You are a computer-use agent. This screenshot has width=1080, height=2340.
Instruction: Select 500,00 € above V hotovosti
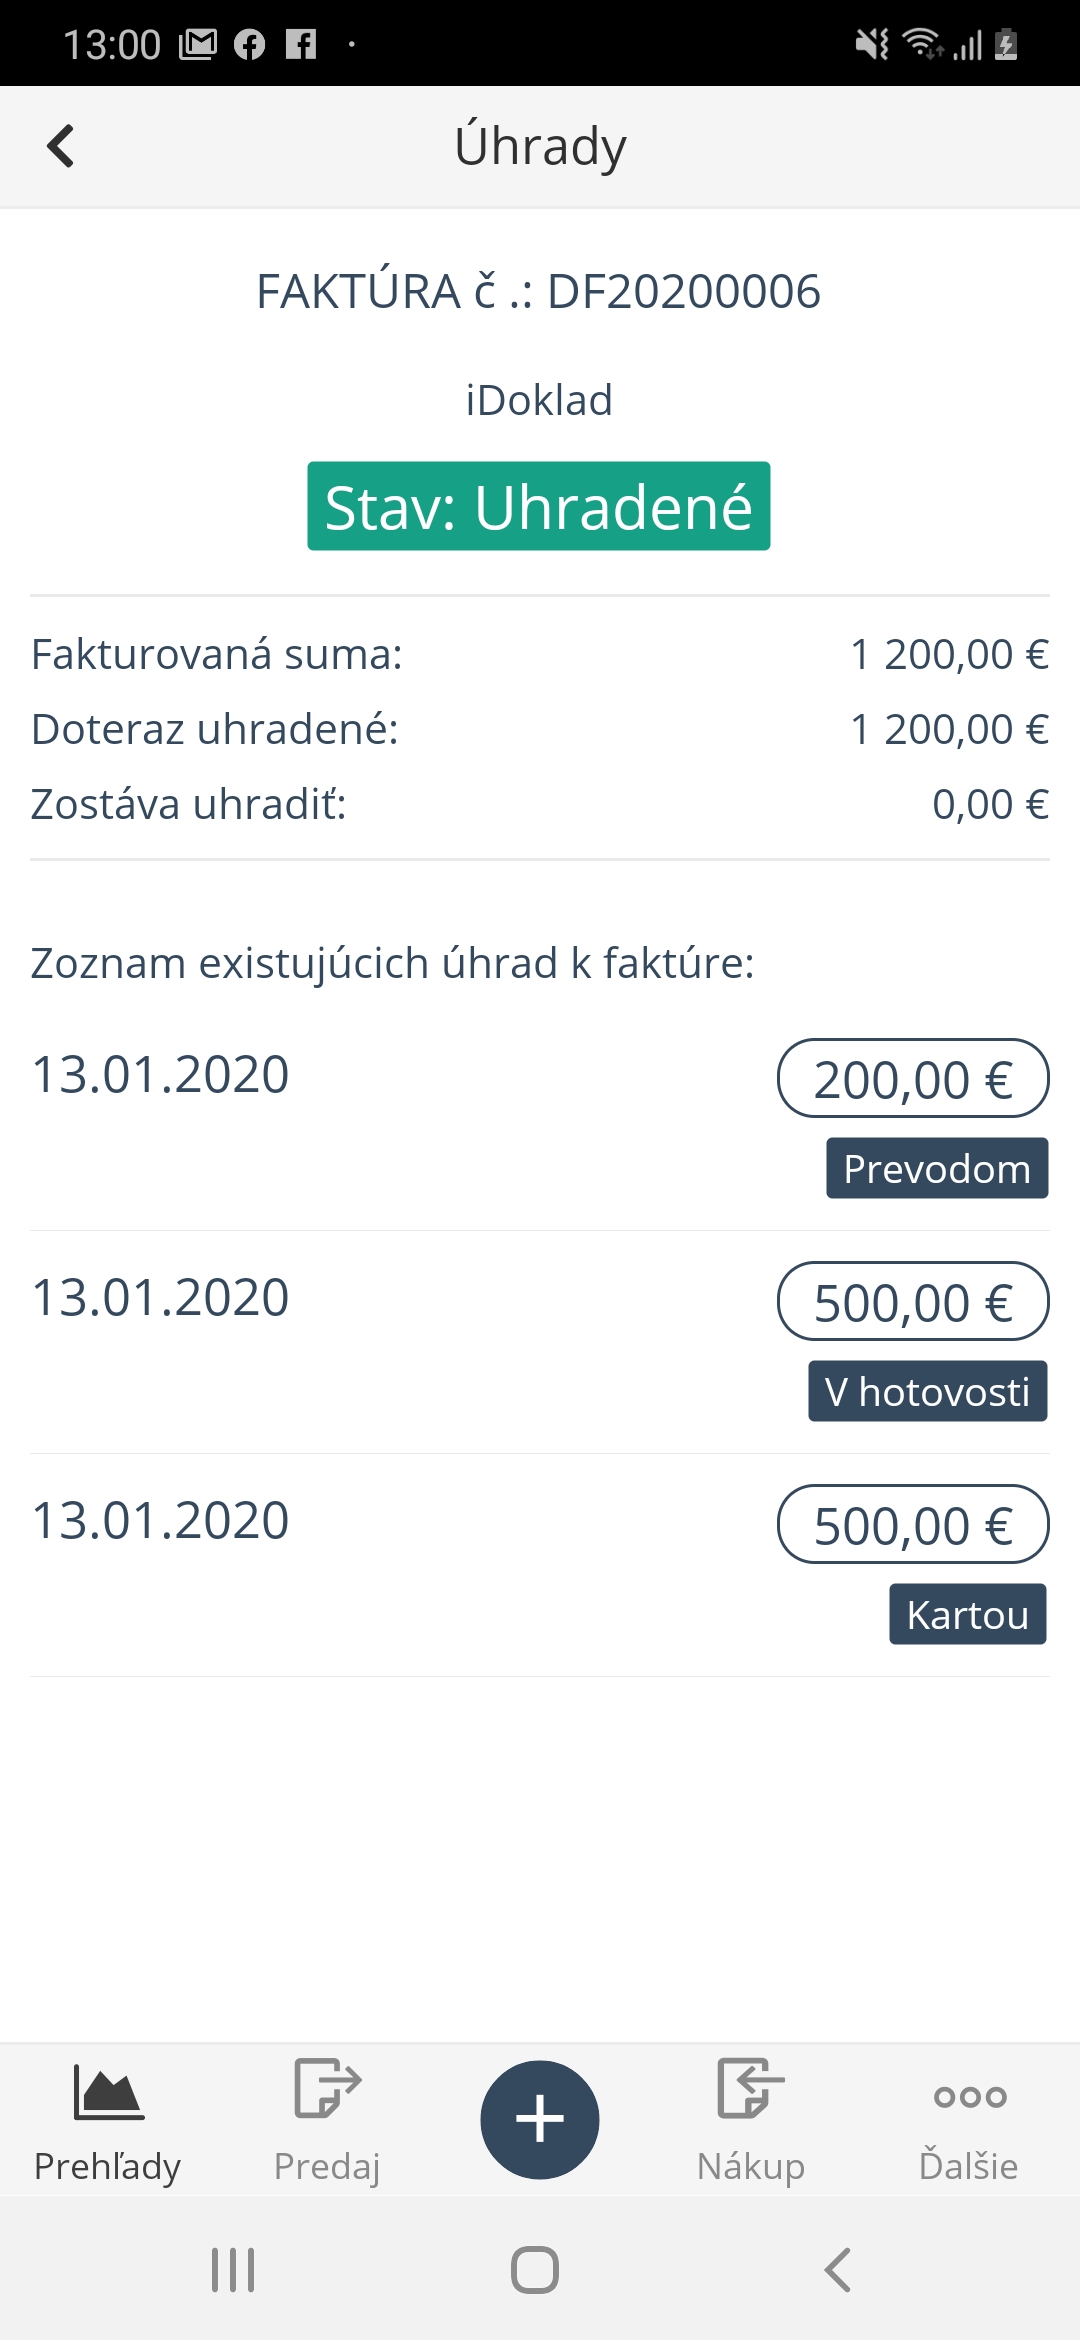coord(912,1302)
